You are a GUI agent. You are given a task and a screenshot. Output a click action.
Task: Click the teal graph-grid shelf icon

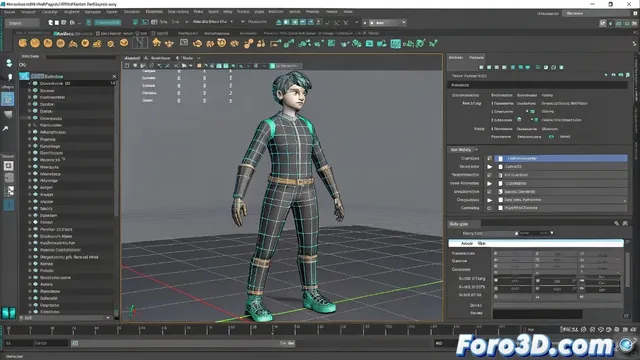[395, 44]
